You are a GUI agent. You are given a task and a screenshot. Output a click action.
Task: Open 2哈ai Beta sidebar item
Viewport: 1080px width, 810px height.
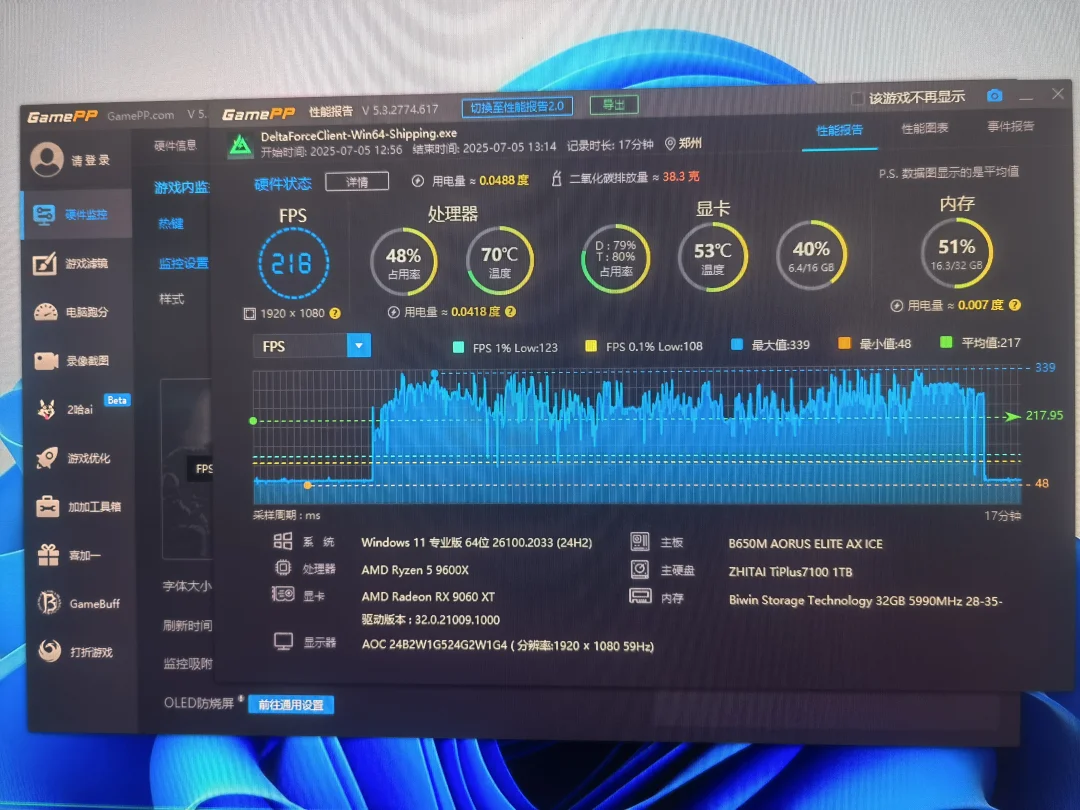click(x=81, y=408)
